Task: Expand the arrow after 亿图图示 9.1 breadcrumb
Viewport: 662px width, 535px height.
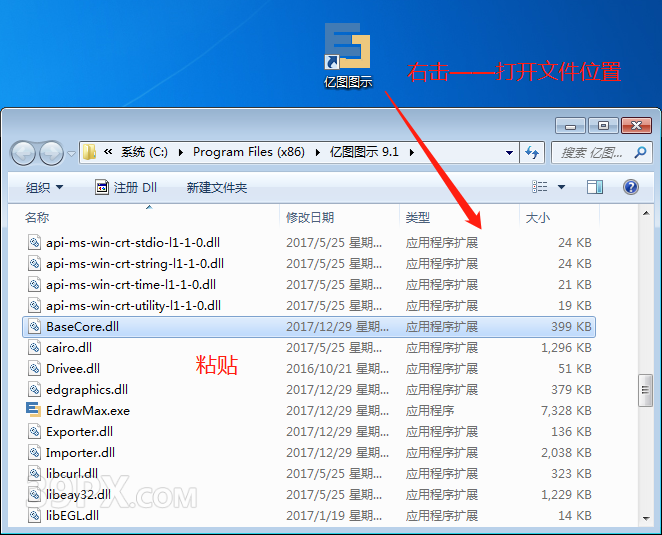Action: pyautogui.click(x=412, y=152)
